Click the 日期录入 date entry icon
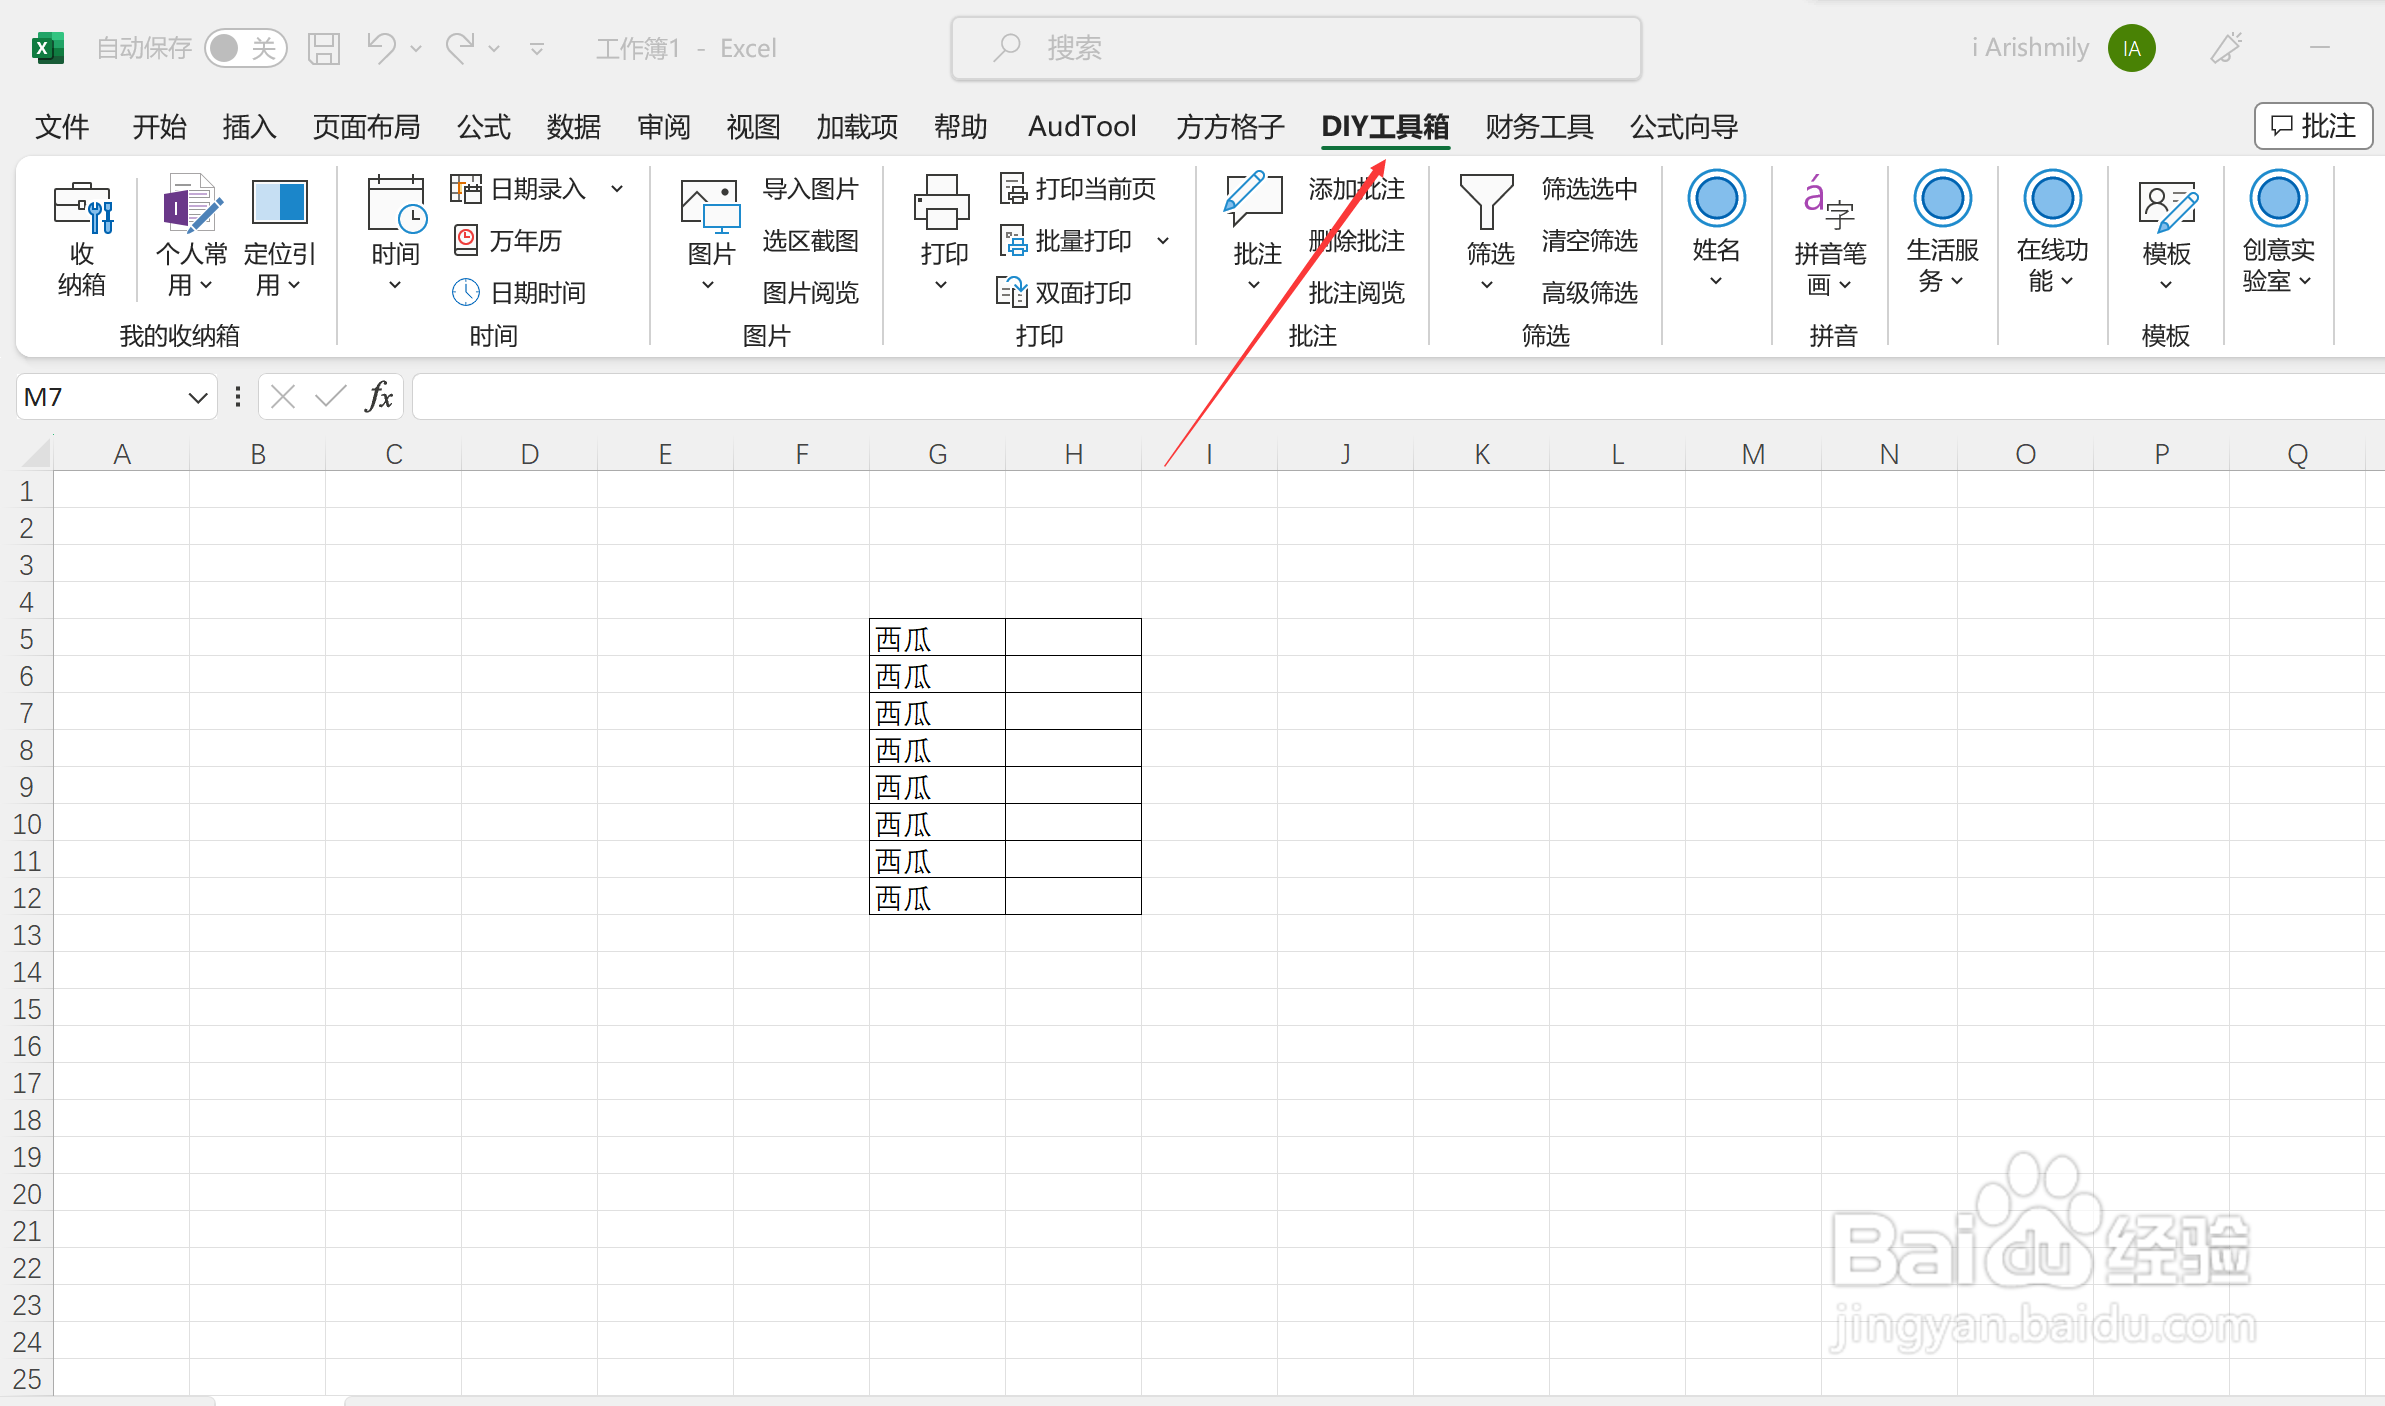This screenshot has width=2385, height=1406. coord(465,188)
